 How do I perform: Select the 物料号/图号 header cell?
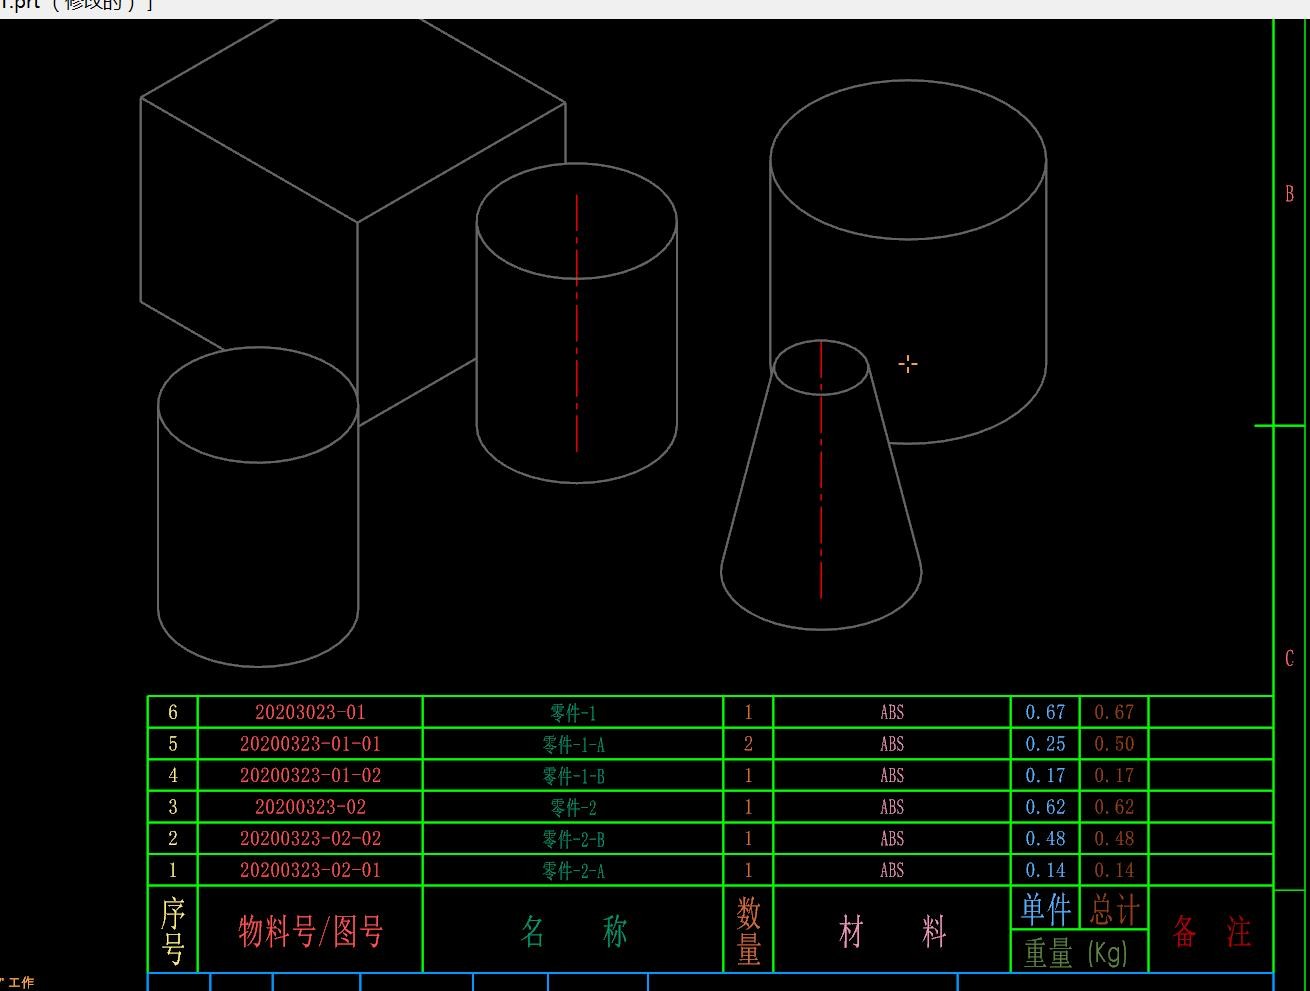click(310, 931)
